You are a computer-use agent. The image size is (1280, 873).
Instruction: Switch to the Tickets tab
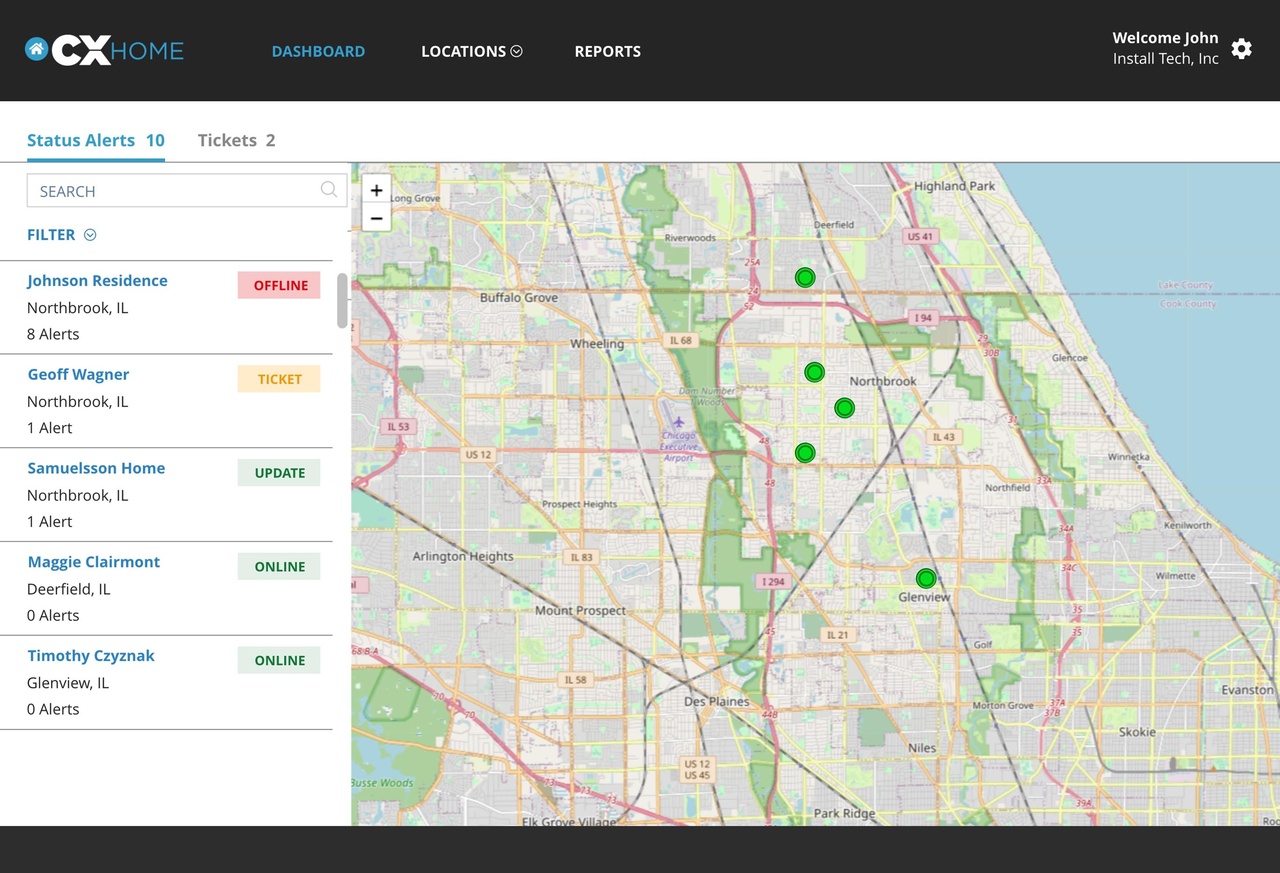point(236,140)
